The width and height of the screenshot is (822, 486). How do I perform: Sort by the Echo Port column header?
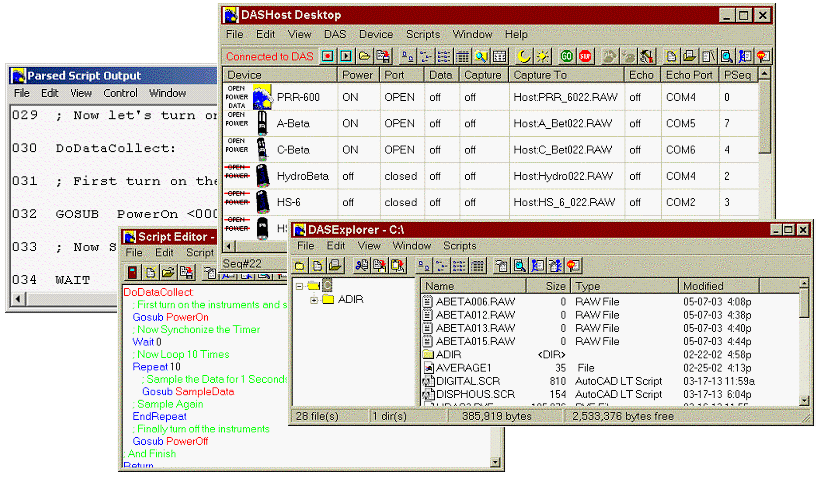(689, 75)
